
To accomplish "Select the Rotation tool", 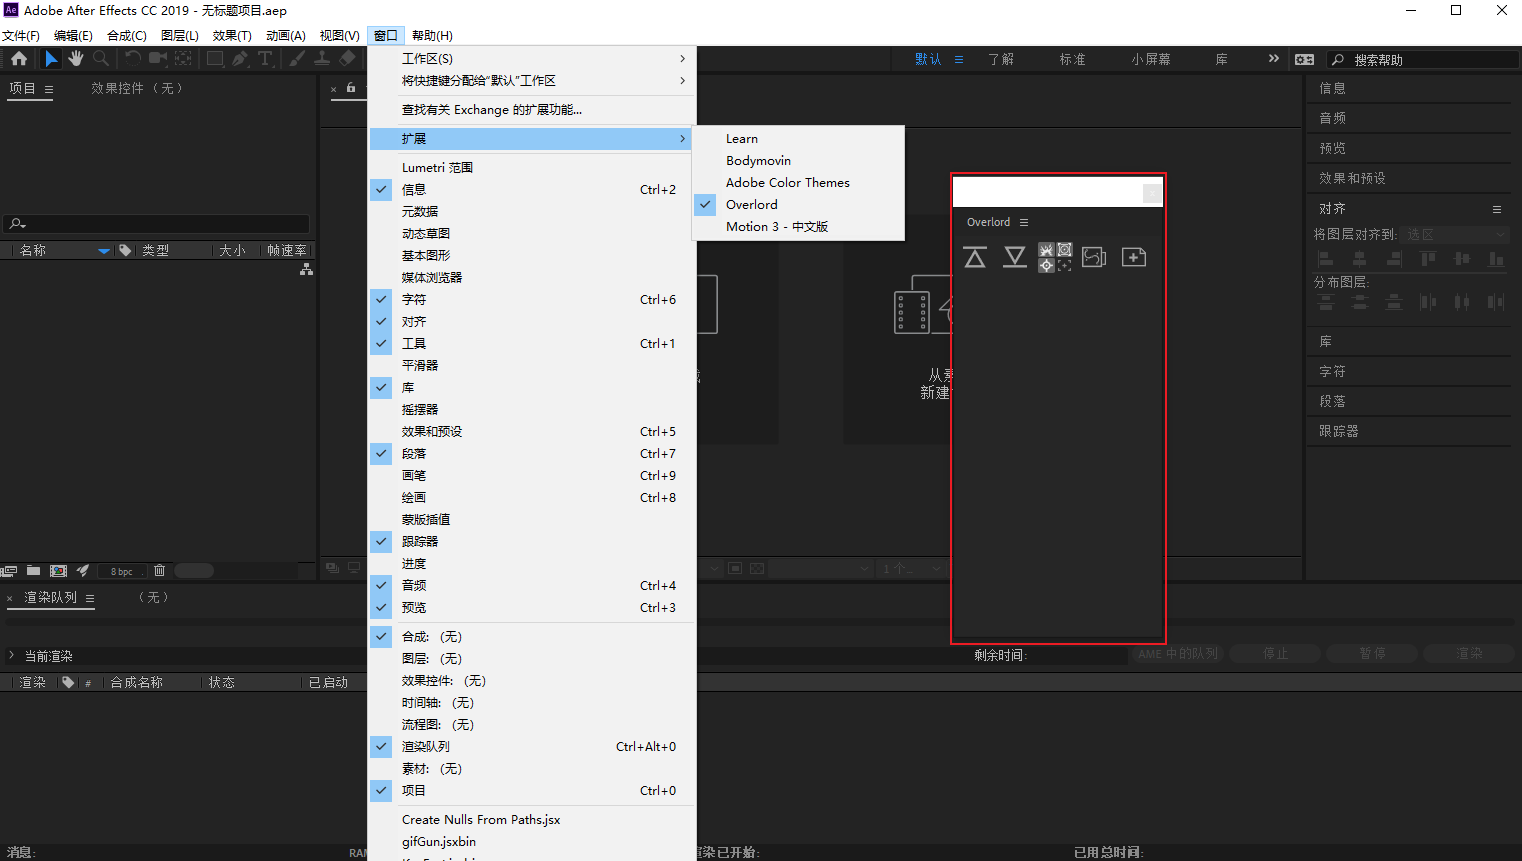I will [133, 59].
